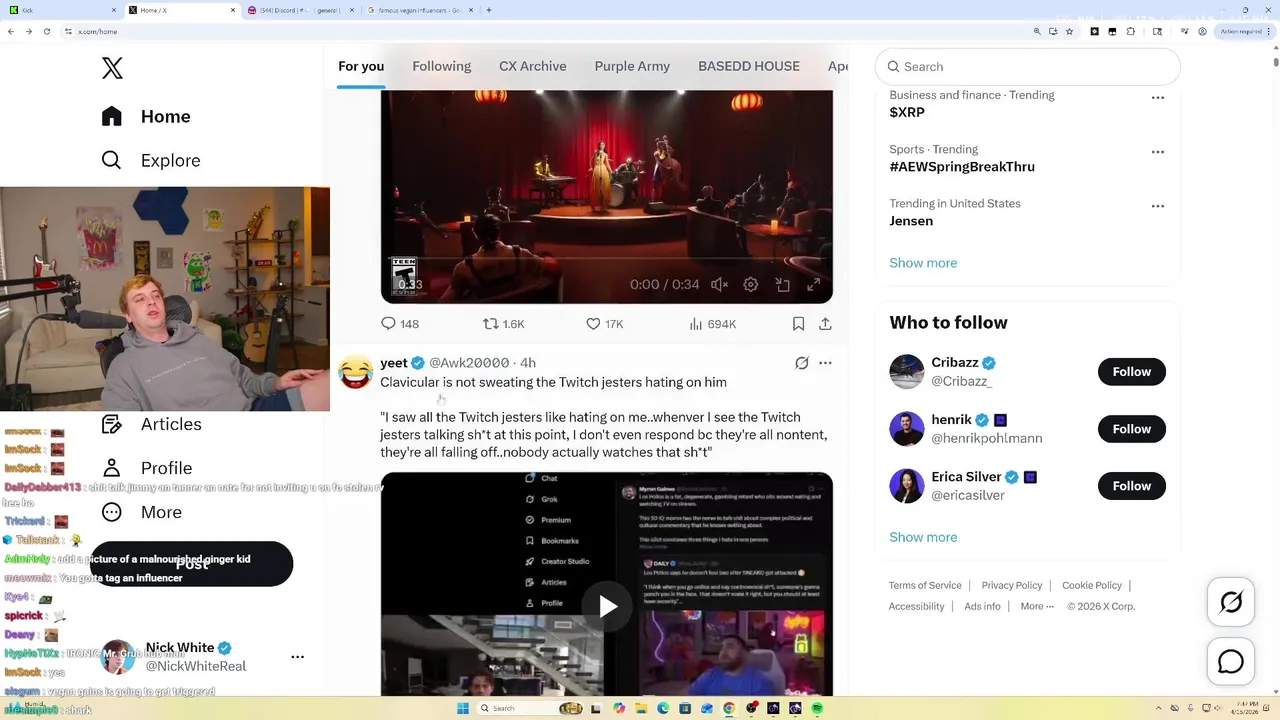Open Ads info footer link
The image size is (1280, 720).
tap(982, 607)
